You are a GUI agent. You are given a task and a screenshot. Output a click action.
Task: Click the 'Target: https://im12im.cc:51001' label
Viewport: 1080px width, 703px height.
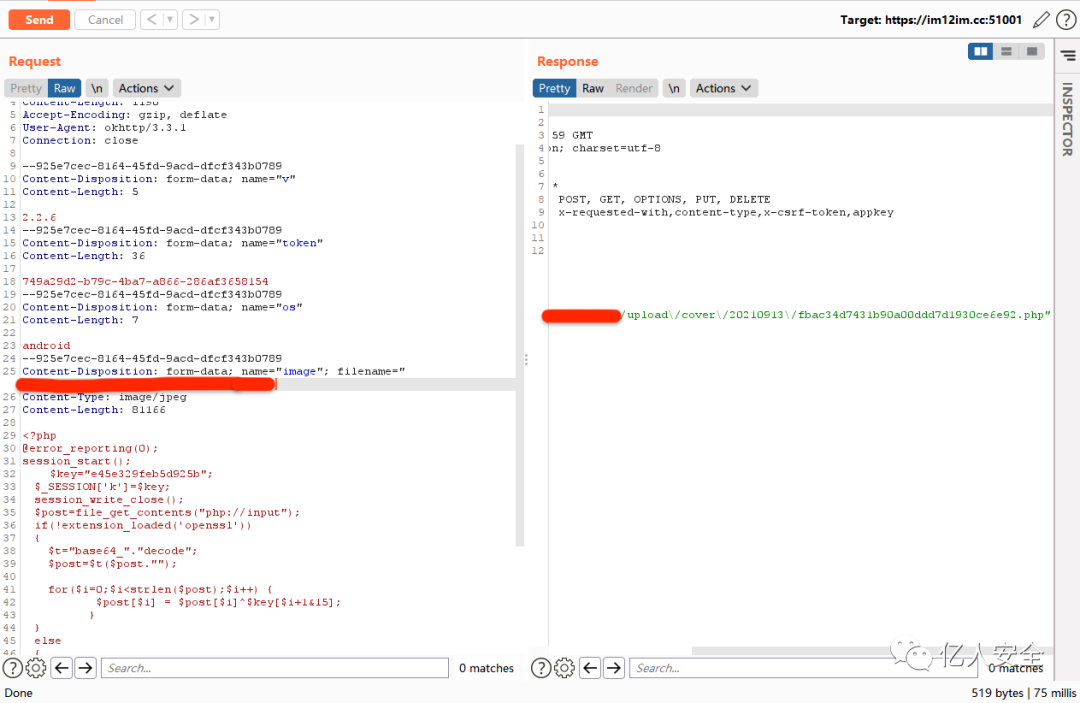[931, 20]
